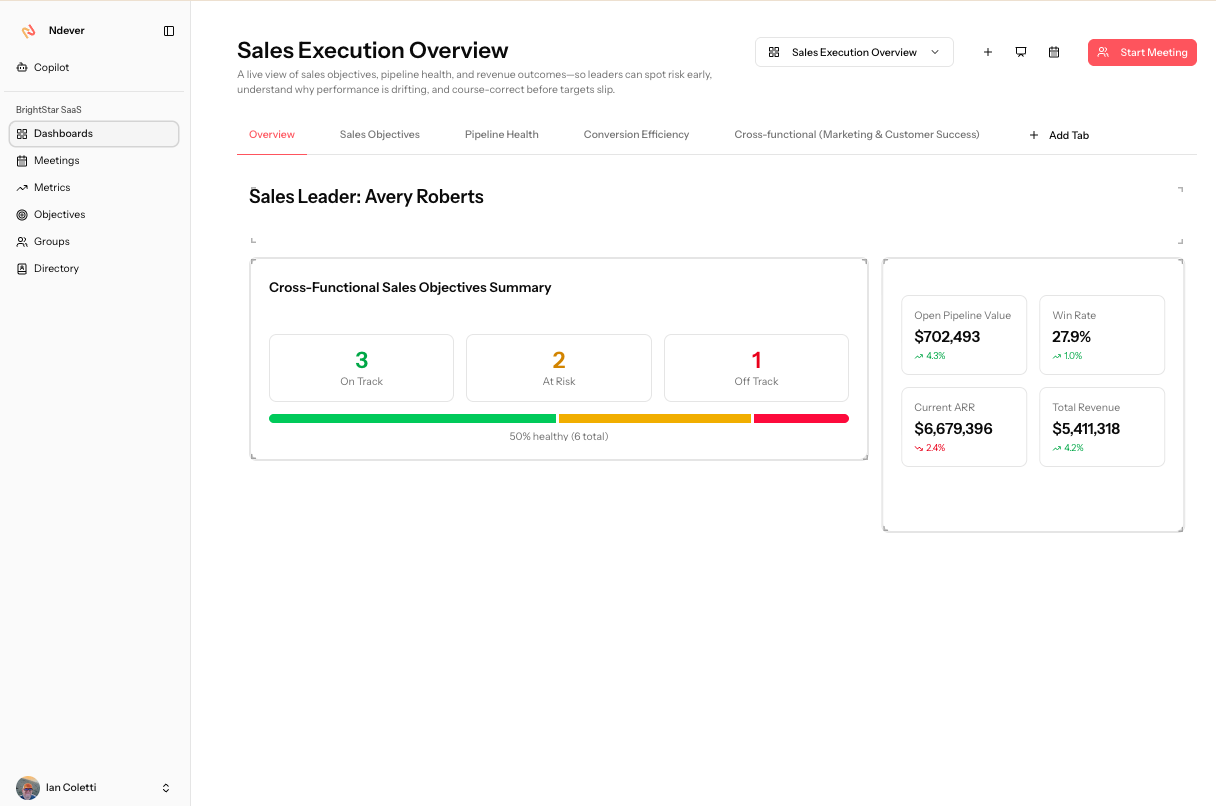Select the Dashboards sidebar entry
This screenshot has height=806, width=1216.
coord(63,133)
